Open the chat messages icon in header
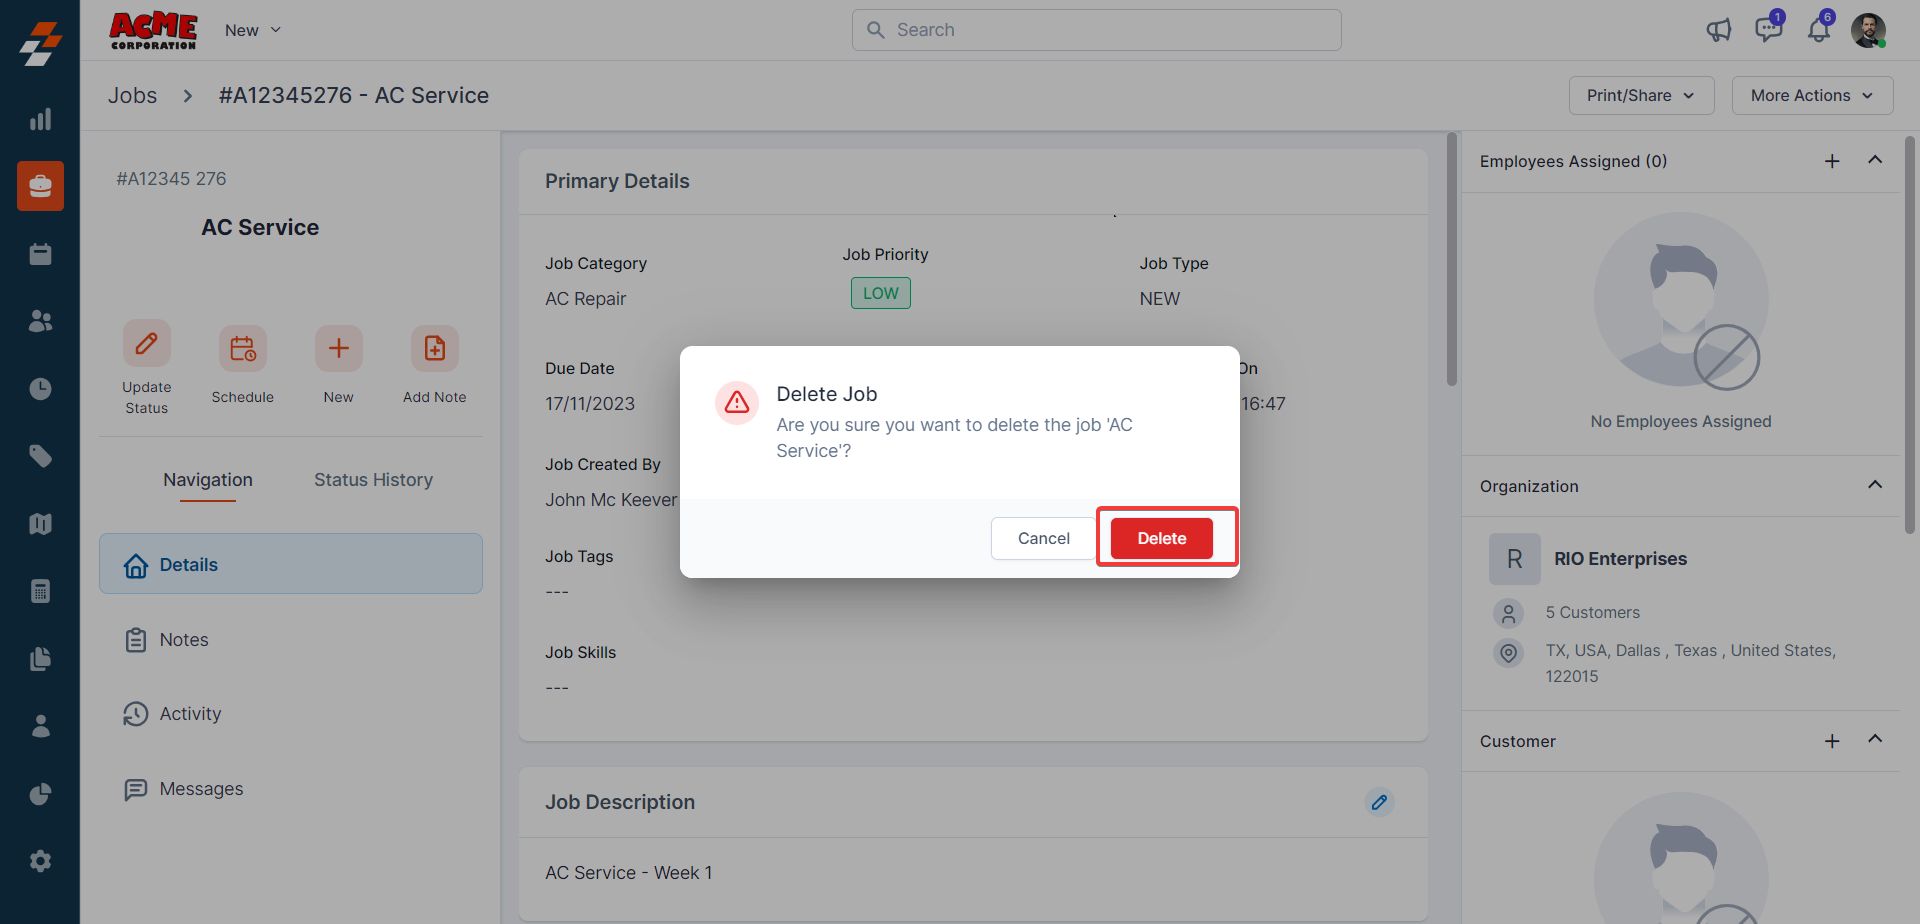This screenshot has height=924, width=1920. (1768, 30)
